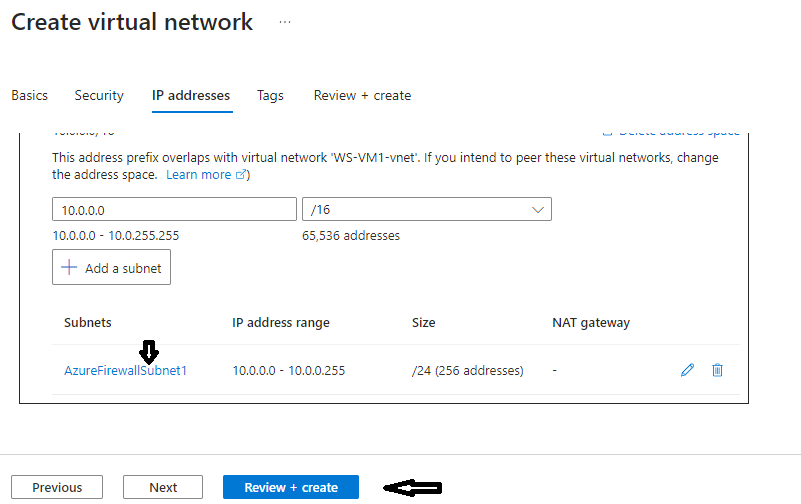Click the Subnets column header
Viewport: 801px width, 504px height.
coord(88,323)
